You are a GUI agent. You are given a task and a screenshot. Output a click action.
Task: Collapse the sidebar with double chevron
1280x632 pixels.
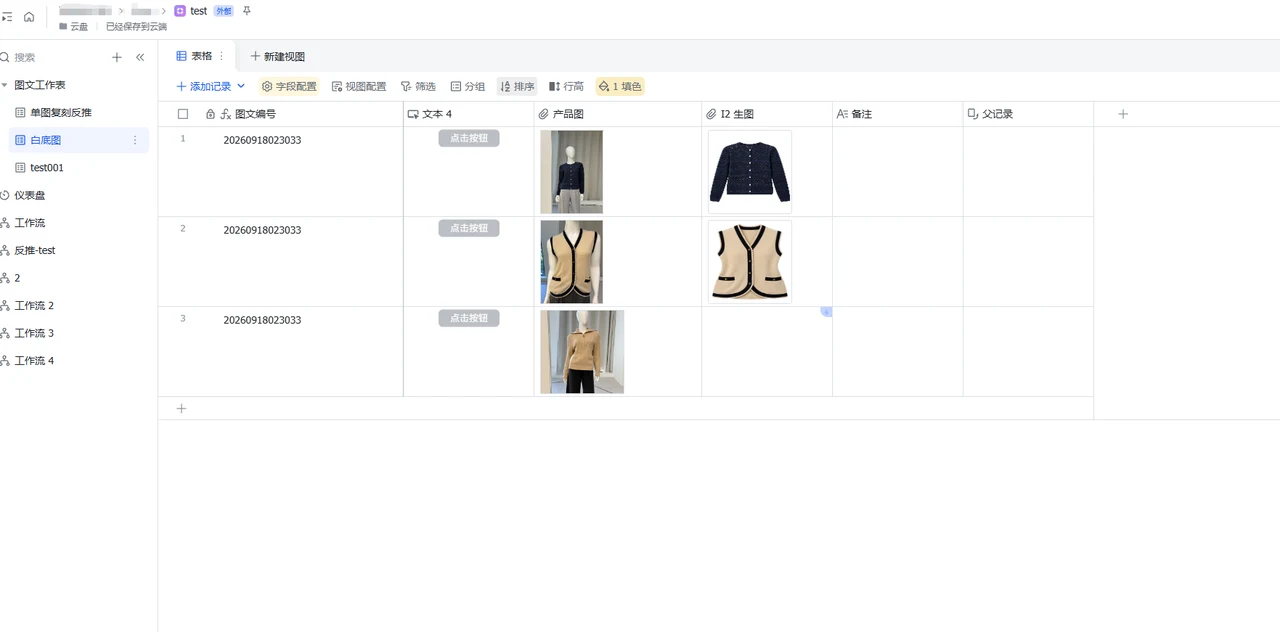140,58
